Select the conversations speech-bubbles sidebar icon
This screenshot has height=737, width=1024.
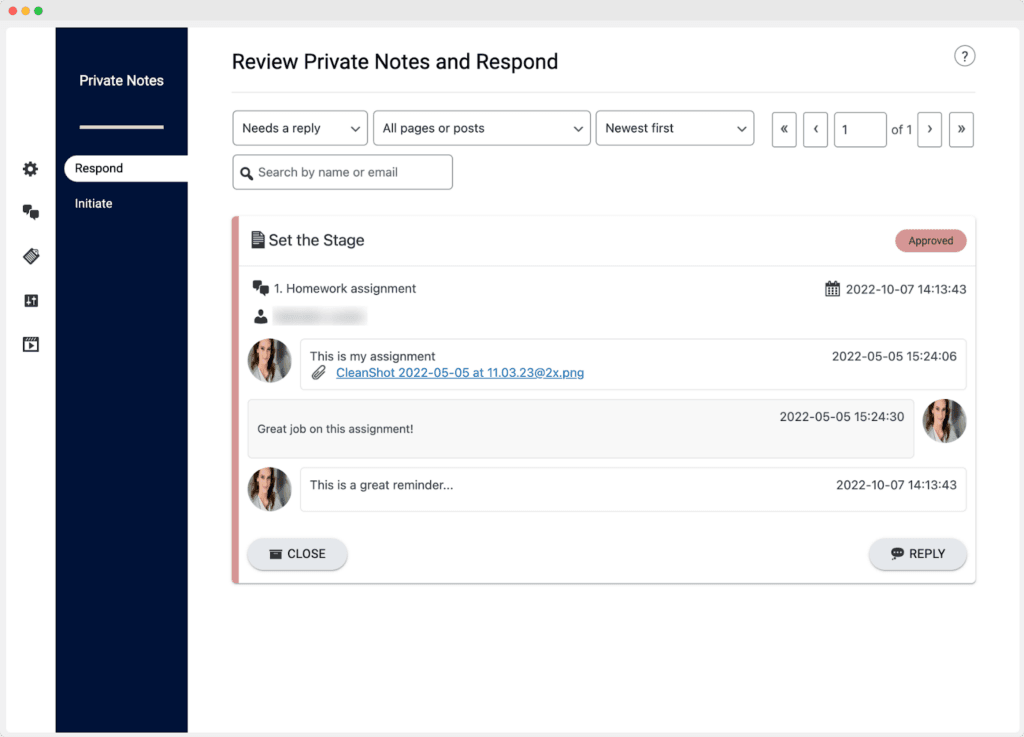[30, 212]
